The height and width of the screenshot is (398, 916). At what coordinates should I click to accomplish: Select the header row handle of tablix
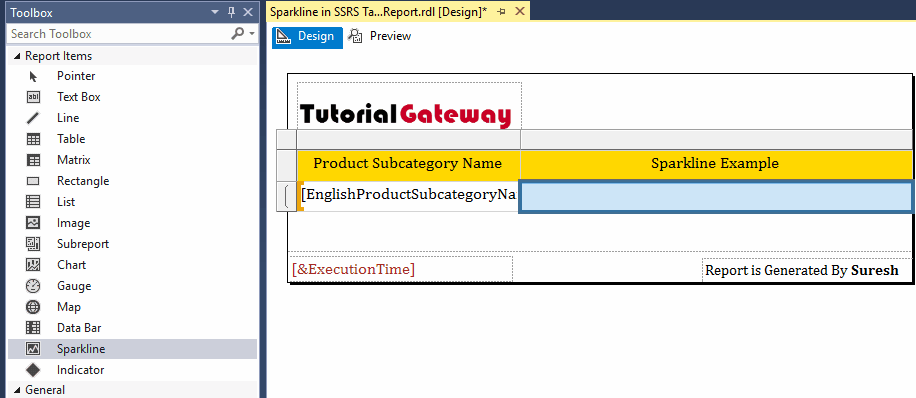tap(286, 164)
